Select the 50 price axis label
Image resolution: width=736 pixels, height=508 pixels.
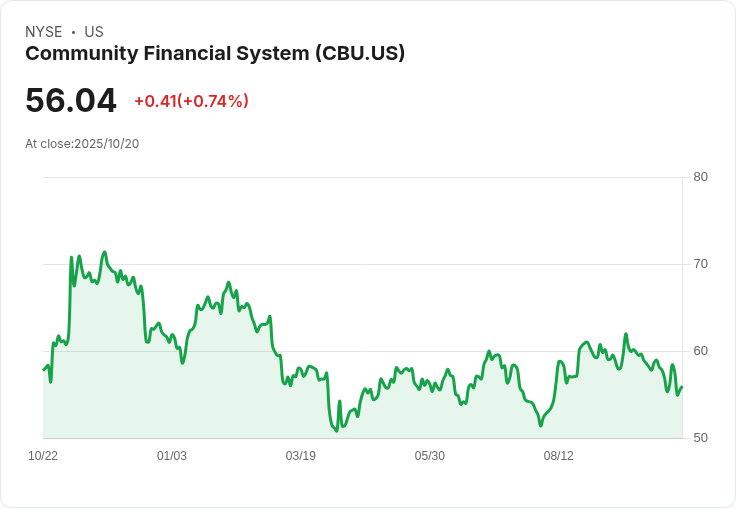(x=700, y=438)
